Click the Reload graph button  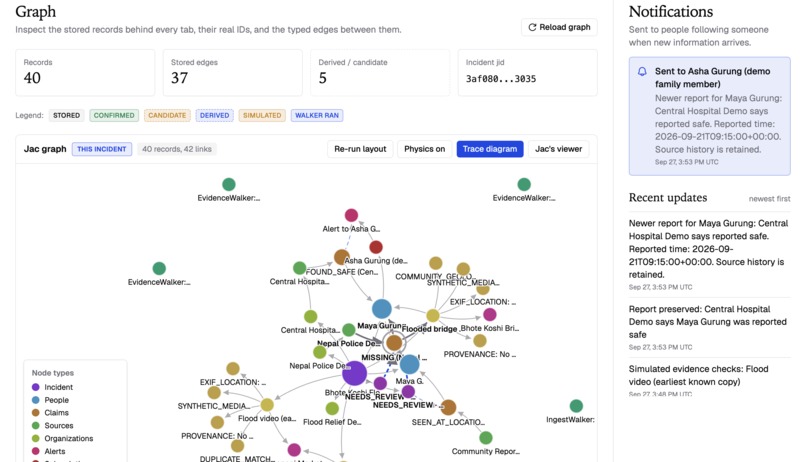(559, 27)
